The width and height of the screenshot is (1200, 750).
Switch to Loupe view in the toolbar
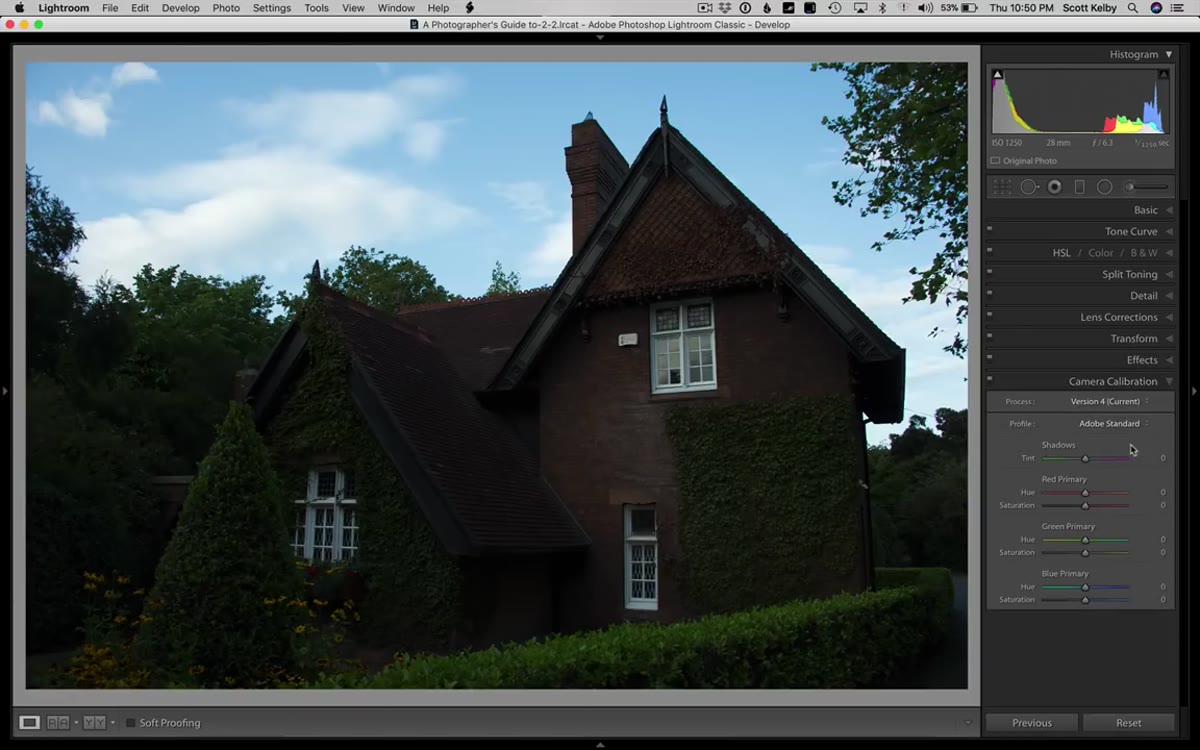(30, 722)
